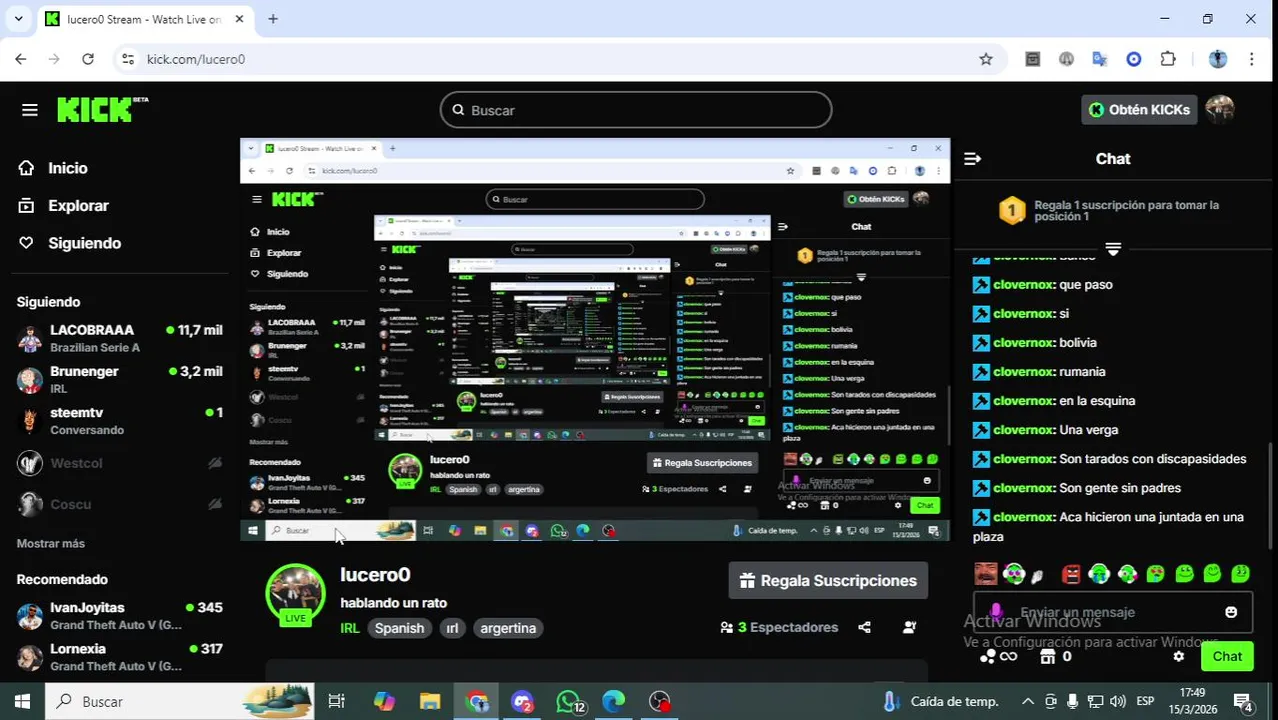
Task: Click the lucero0 channel name
Action: pos(375,574)
